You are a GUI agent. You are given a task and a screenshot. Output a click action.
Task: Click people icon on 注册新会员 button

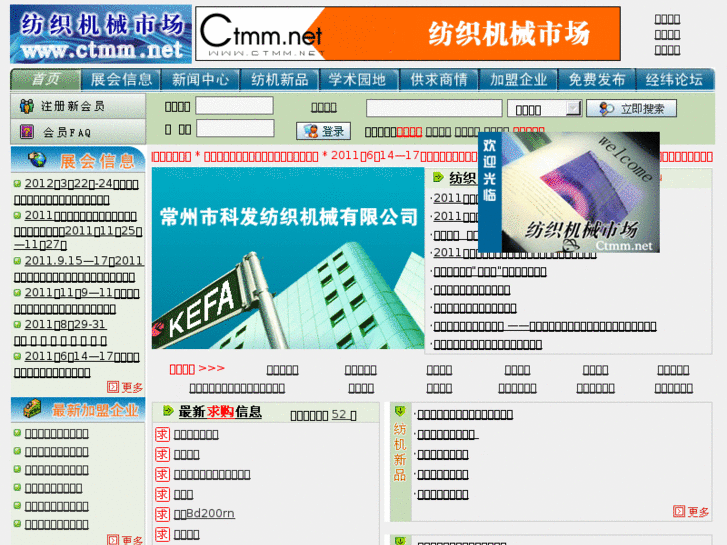[27, 106]
